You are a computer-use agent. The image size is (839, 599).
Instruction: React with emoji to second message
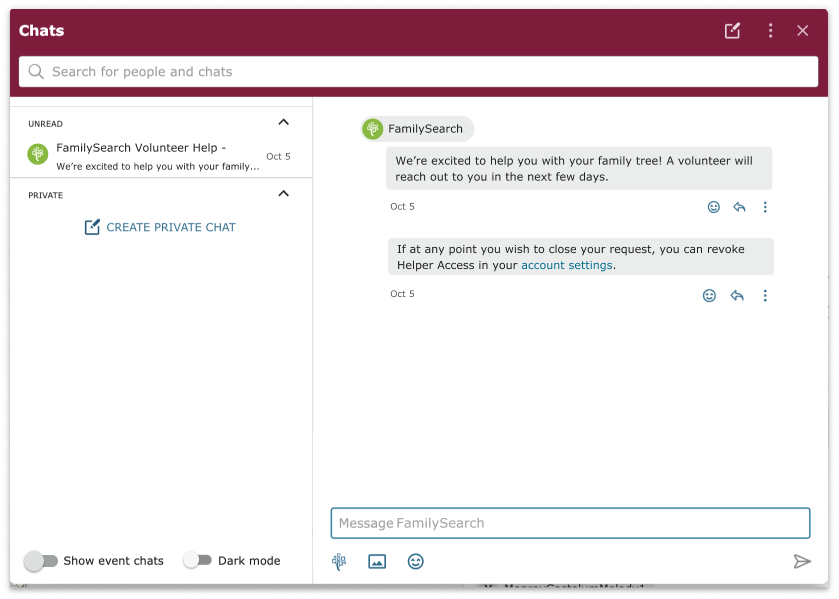(x=709, y=296)
